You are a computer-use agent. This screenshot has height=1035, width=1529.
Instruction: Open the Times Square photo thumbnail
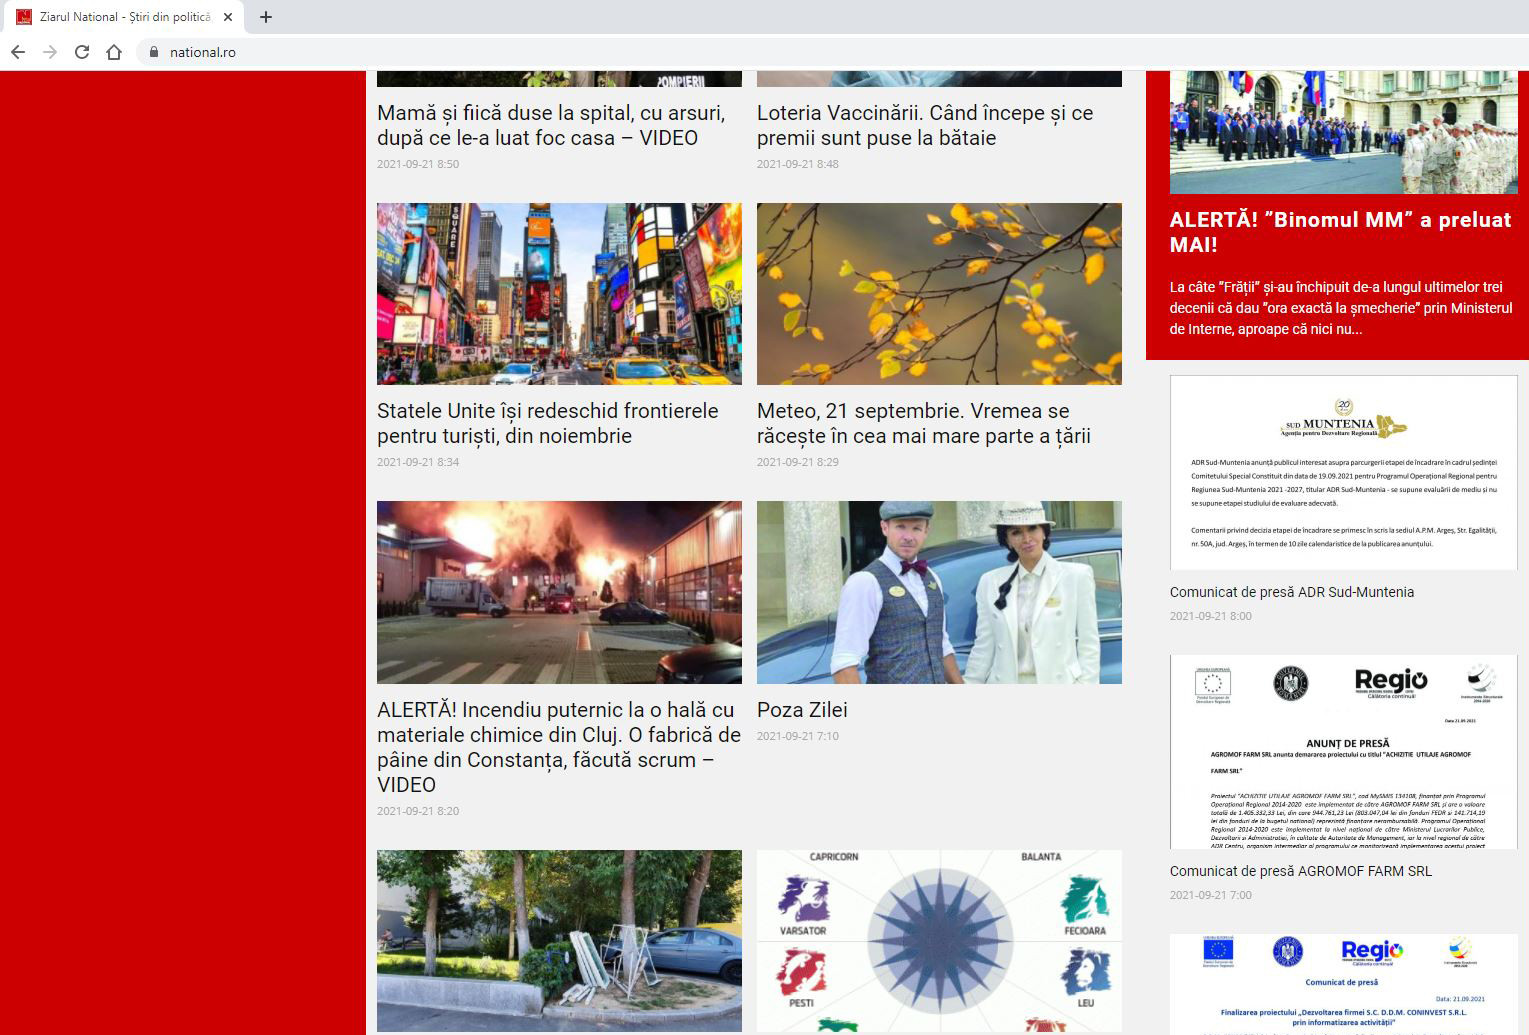pyautogui.click(x=559, y=294)
